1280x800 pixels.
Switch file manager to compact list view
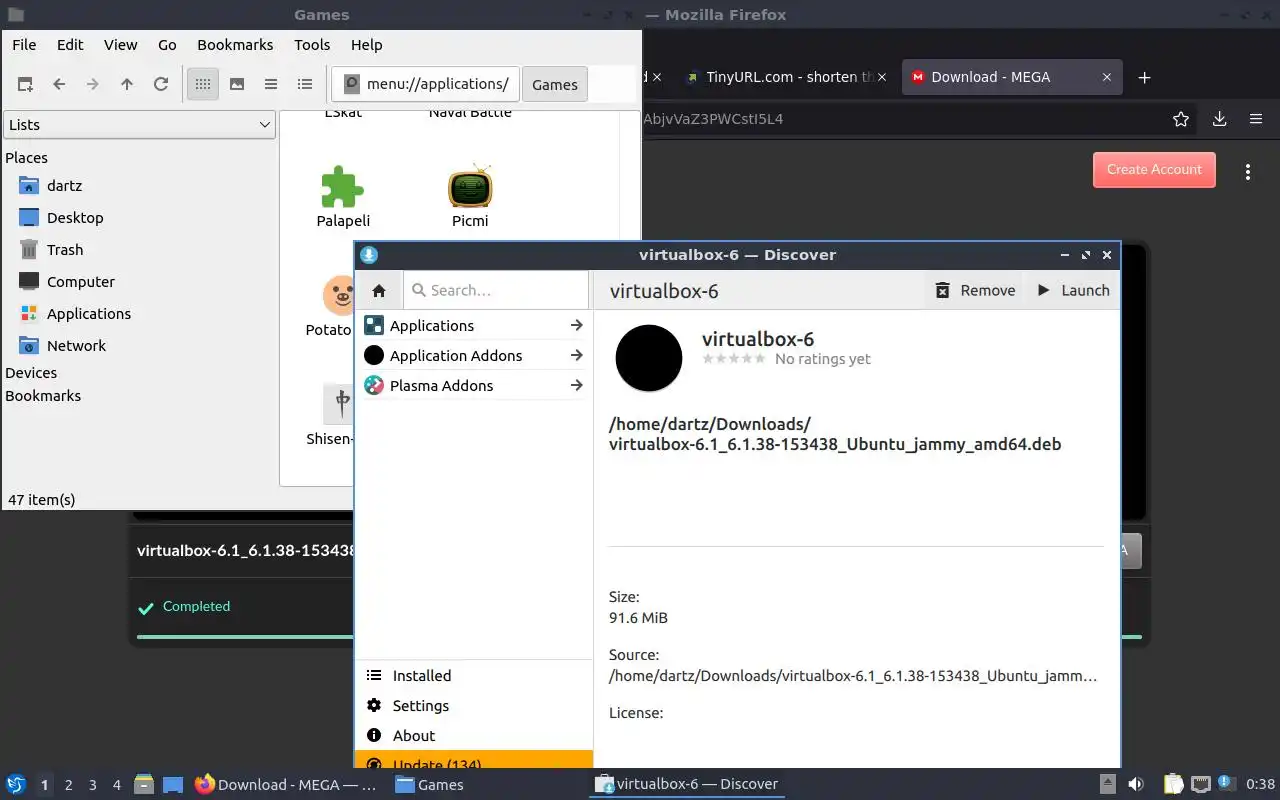(271, 84)
